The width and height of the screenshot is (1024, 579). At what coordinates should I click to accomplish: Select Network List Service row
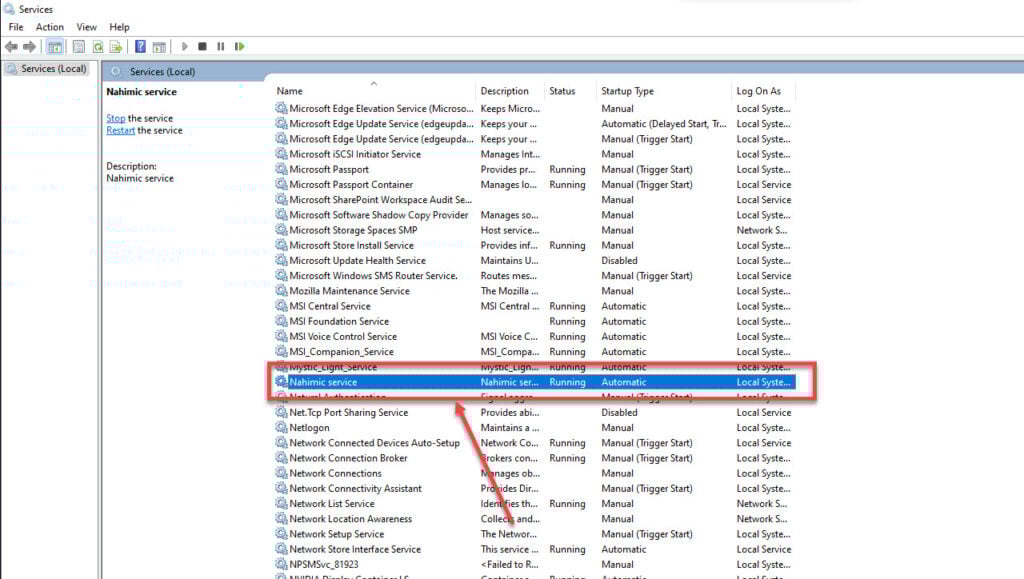click(x=534, y=503)
